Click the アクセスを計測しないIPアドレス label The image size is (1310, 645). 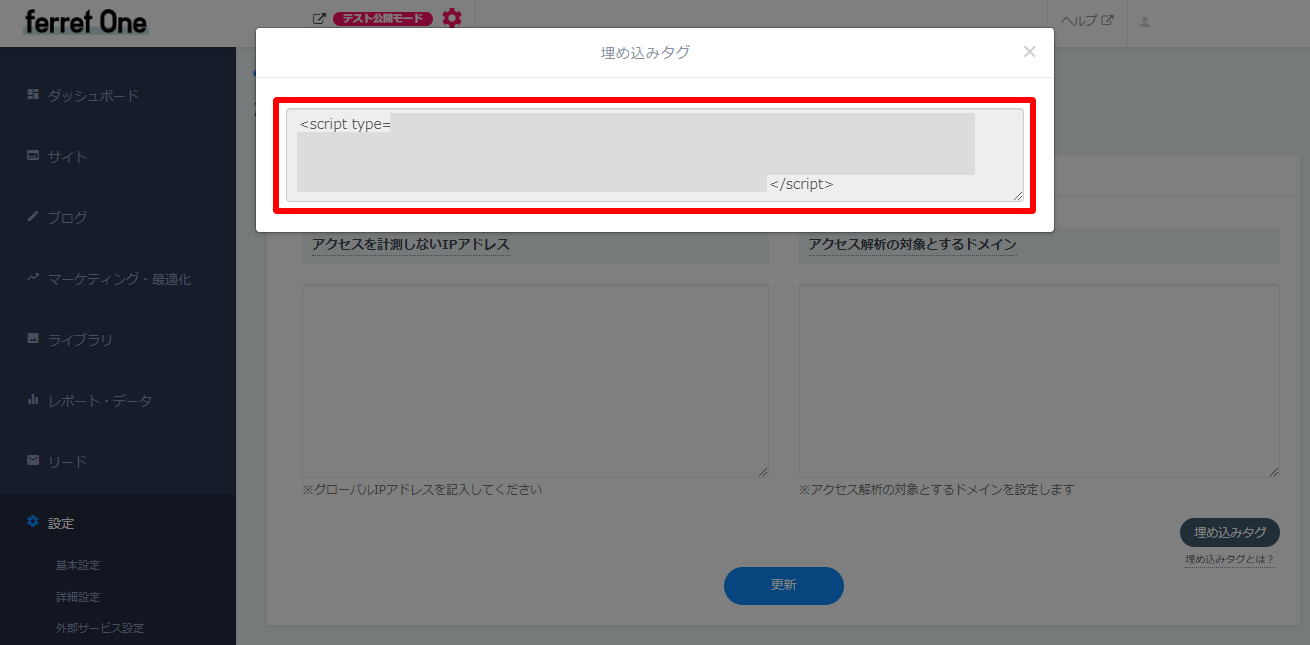411,245
